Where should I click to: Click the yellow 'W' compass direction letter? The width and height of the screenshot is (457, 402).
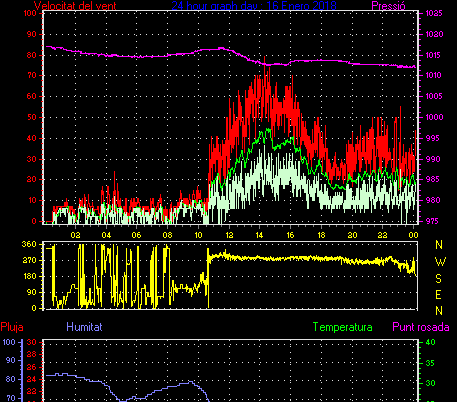coord(440,262)
